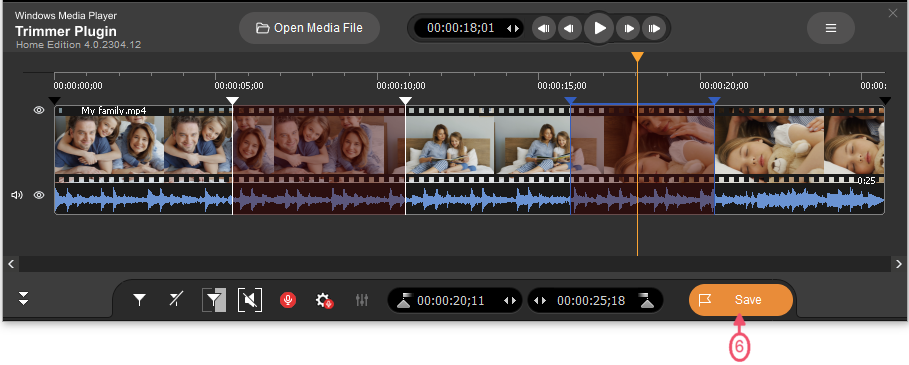The height and width of the screenshot is (365, 909).
Task: Click the horizontal timeline scrollbar track
Action: tap(454, 264)
